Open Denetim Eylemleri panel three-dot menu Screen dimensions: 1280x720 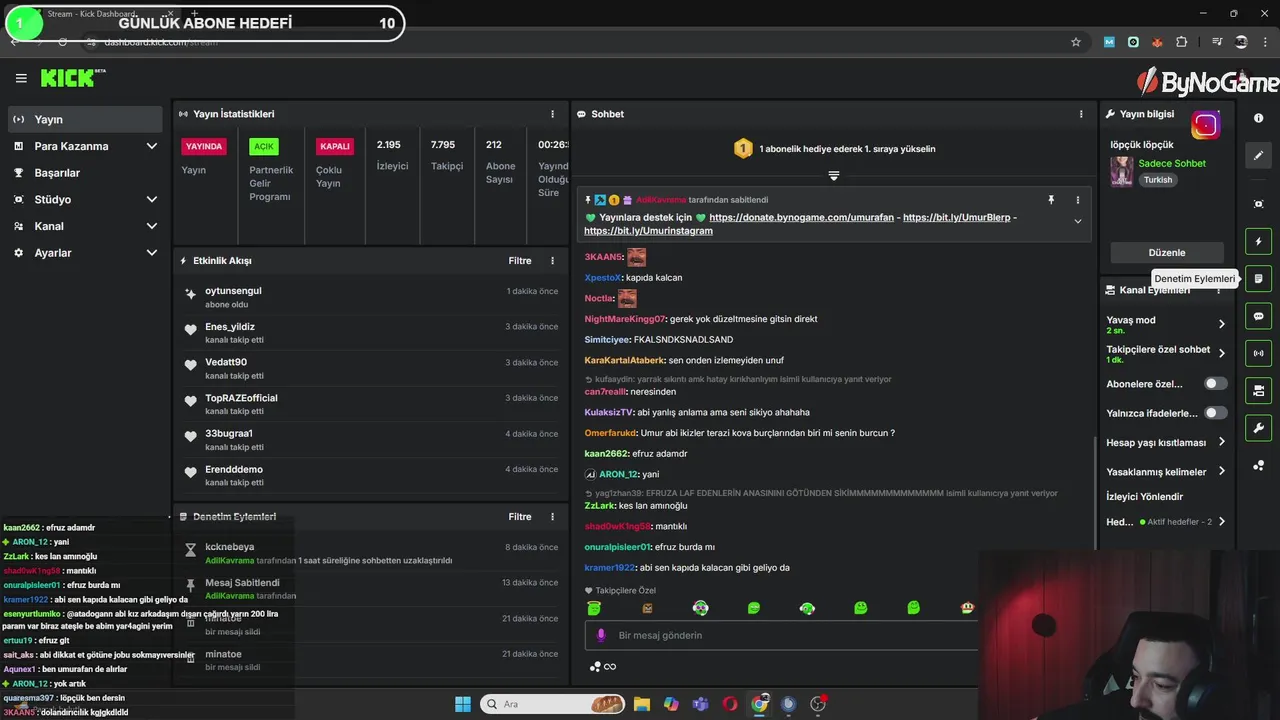(x=552, y=517)
